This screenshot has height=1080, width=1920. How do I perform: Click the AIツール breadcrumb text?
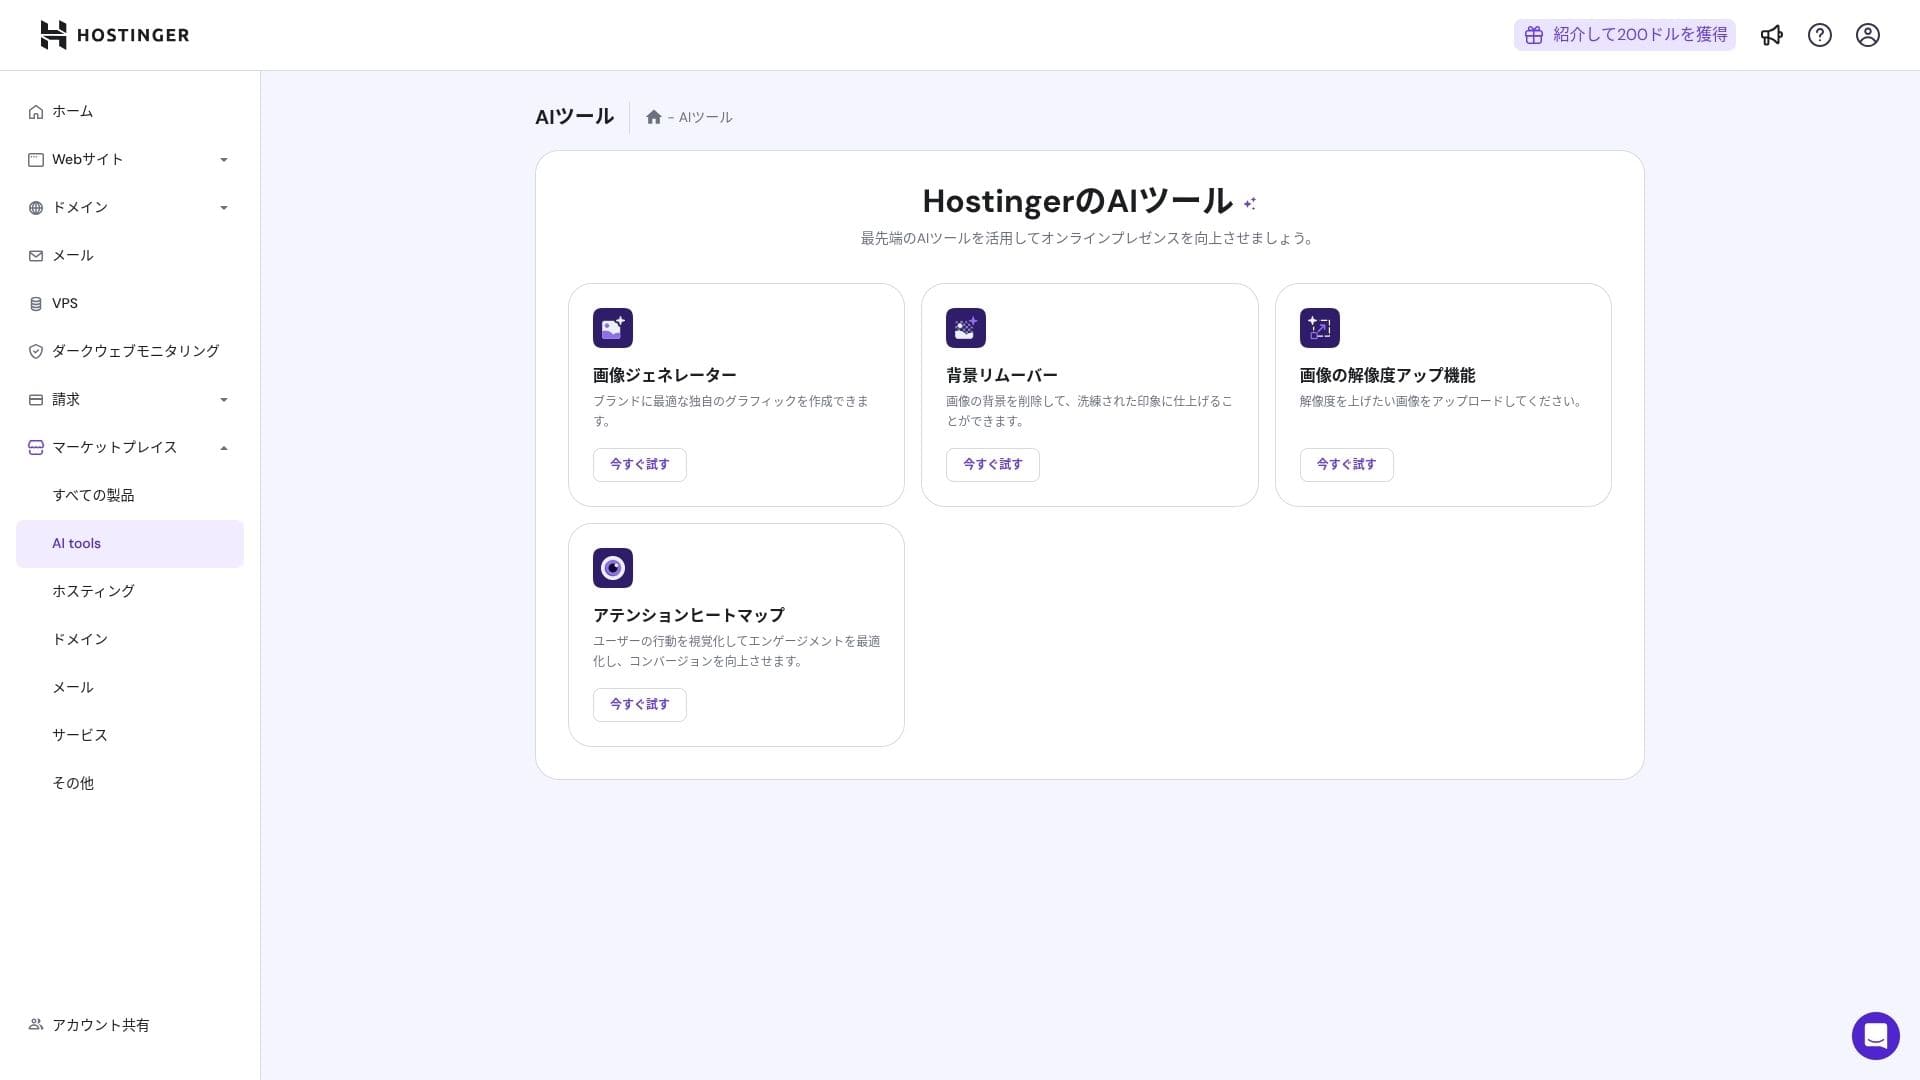pos(705,118)
